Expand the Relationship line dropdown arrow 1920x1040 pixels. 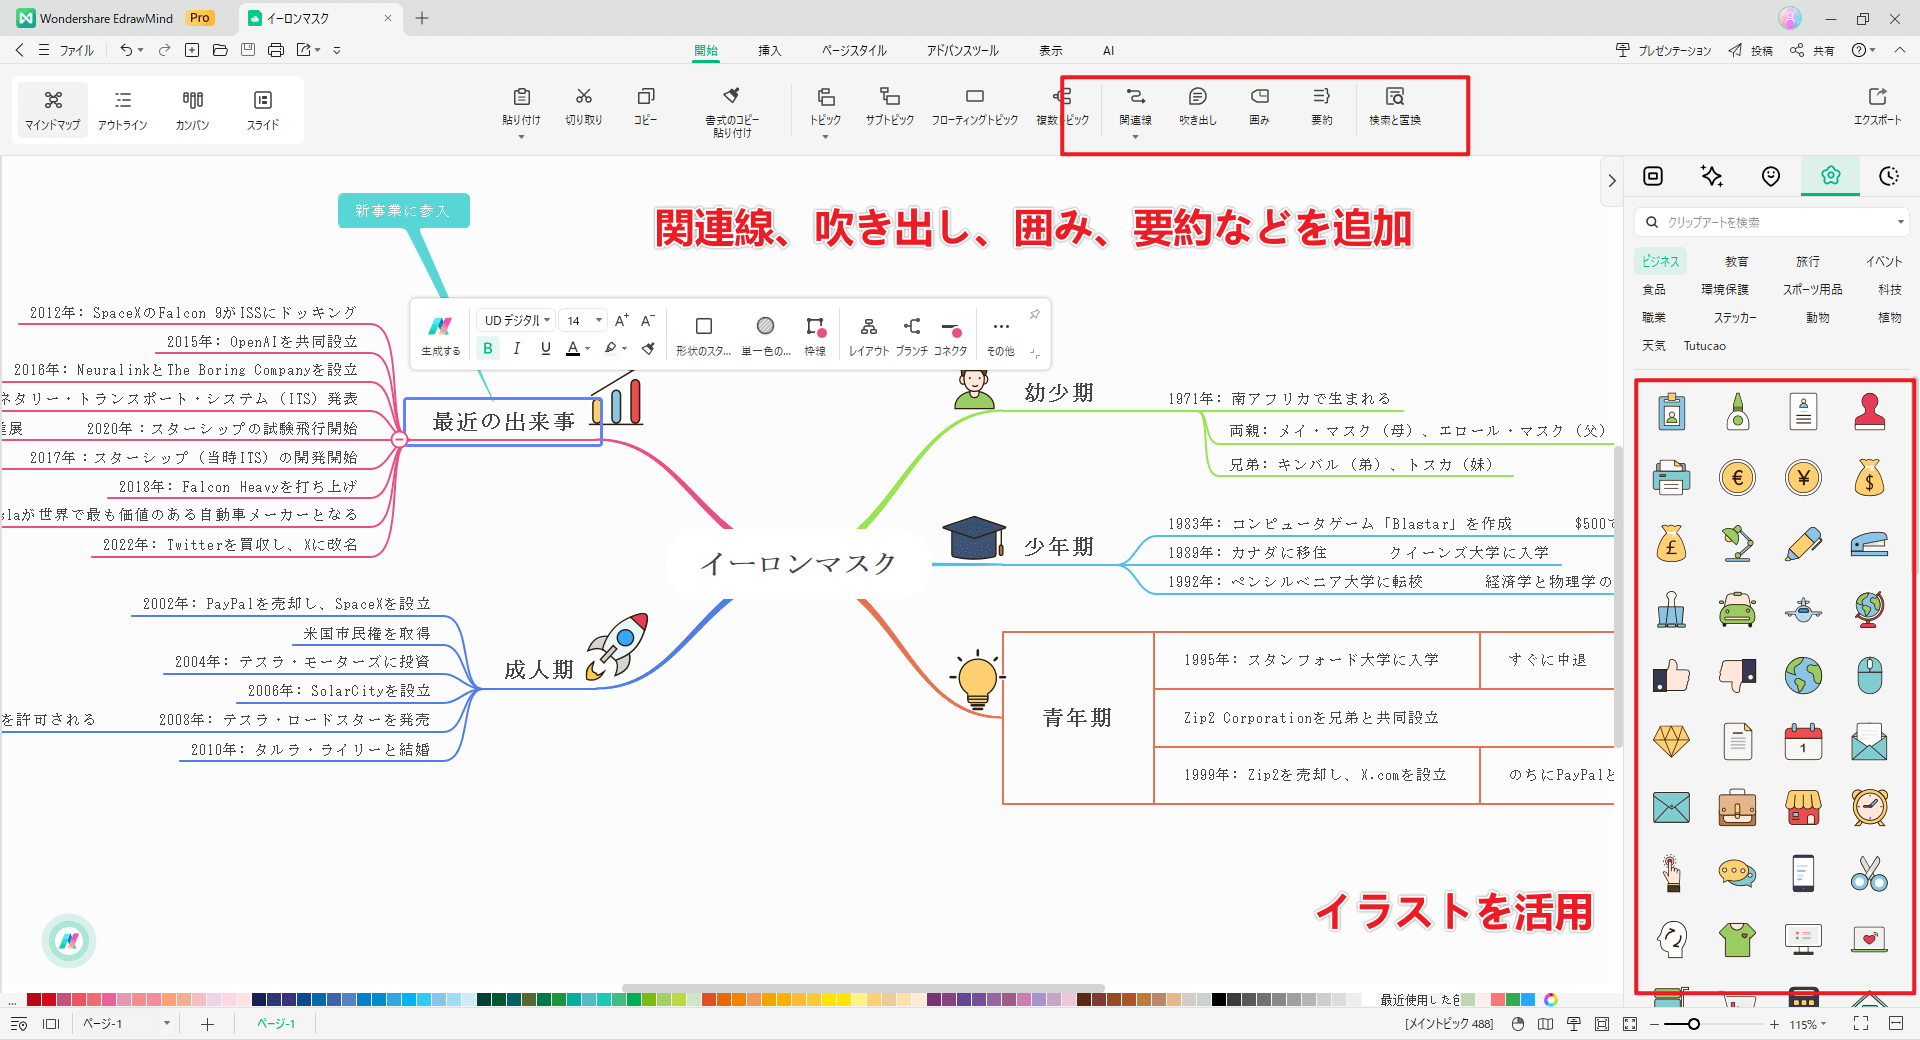point(1135,136)
